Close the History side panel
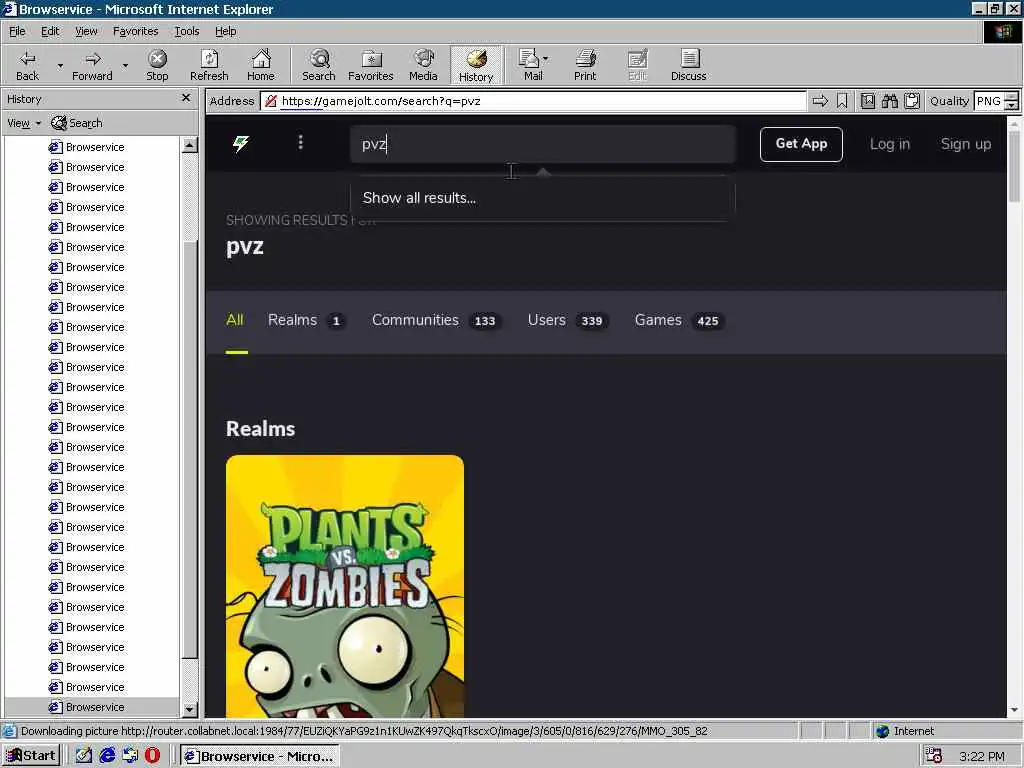Viewport: 1024px width, 768px height. (x=185, y=98)
